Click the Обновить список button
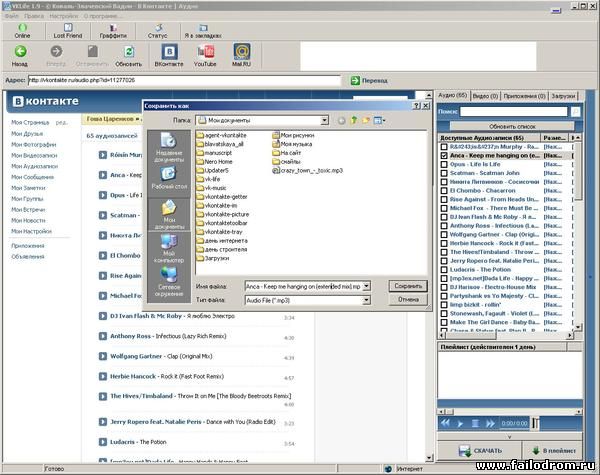 coord(512,126)
